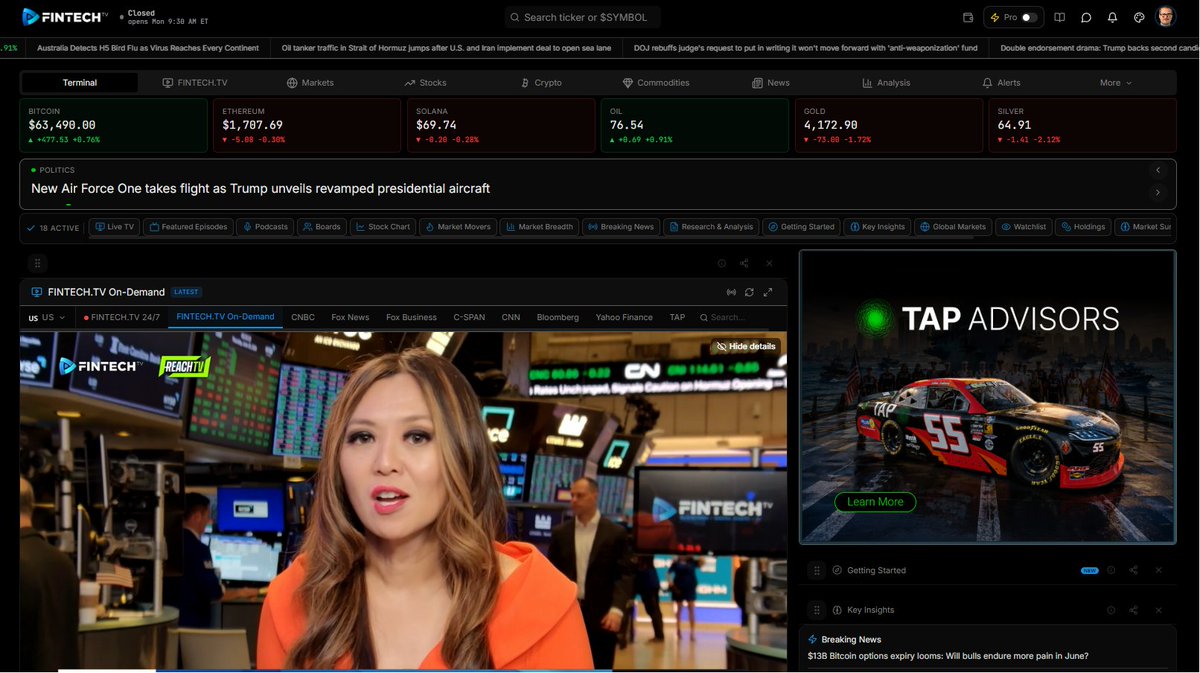The width and height of the screenshot is (1200, 673).
Task: Open the user profile avatar
Action: tap(1166, 17)
